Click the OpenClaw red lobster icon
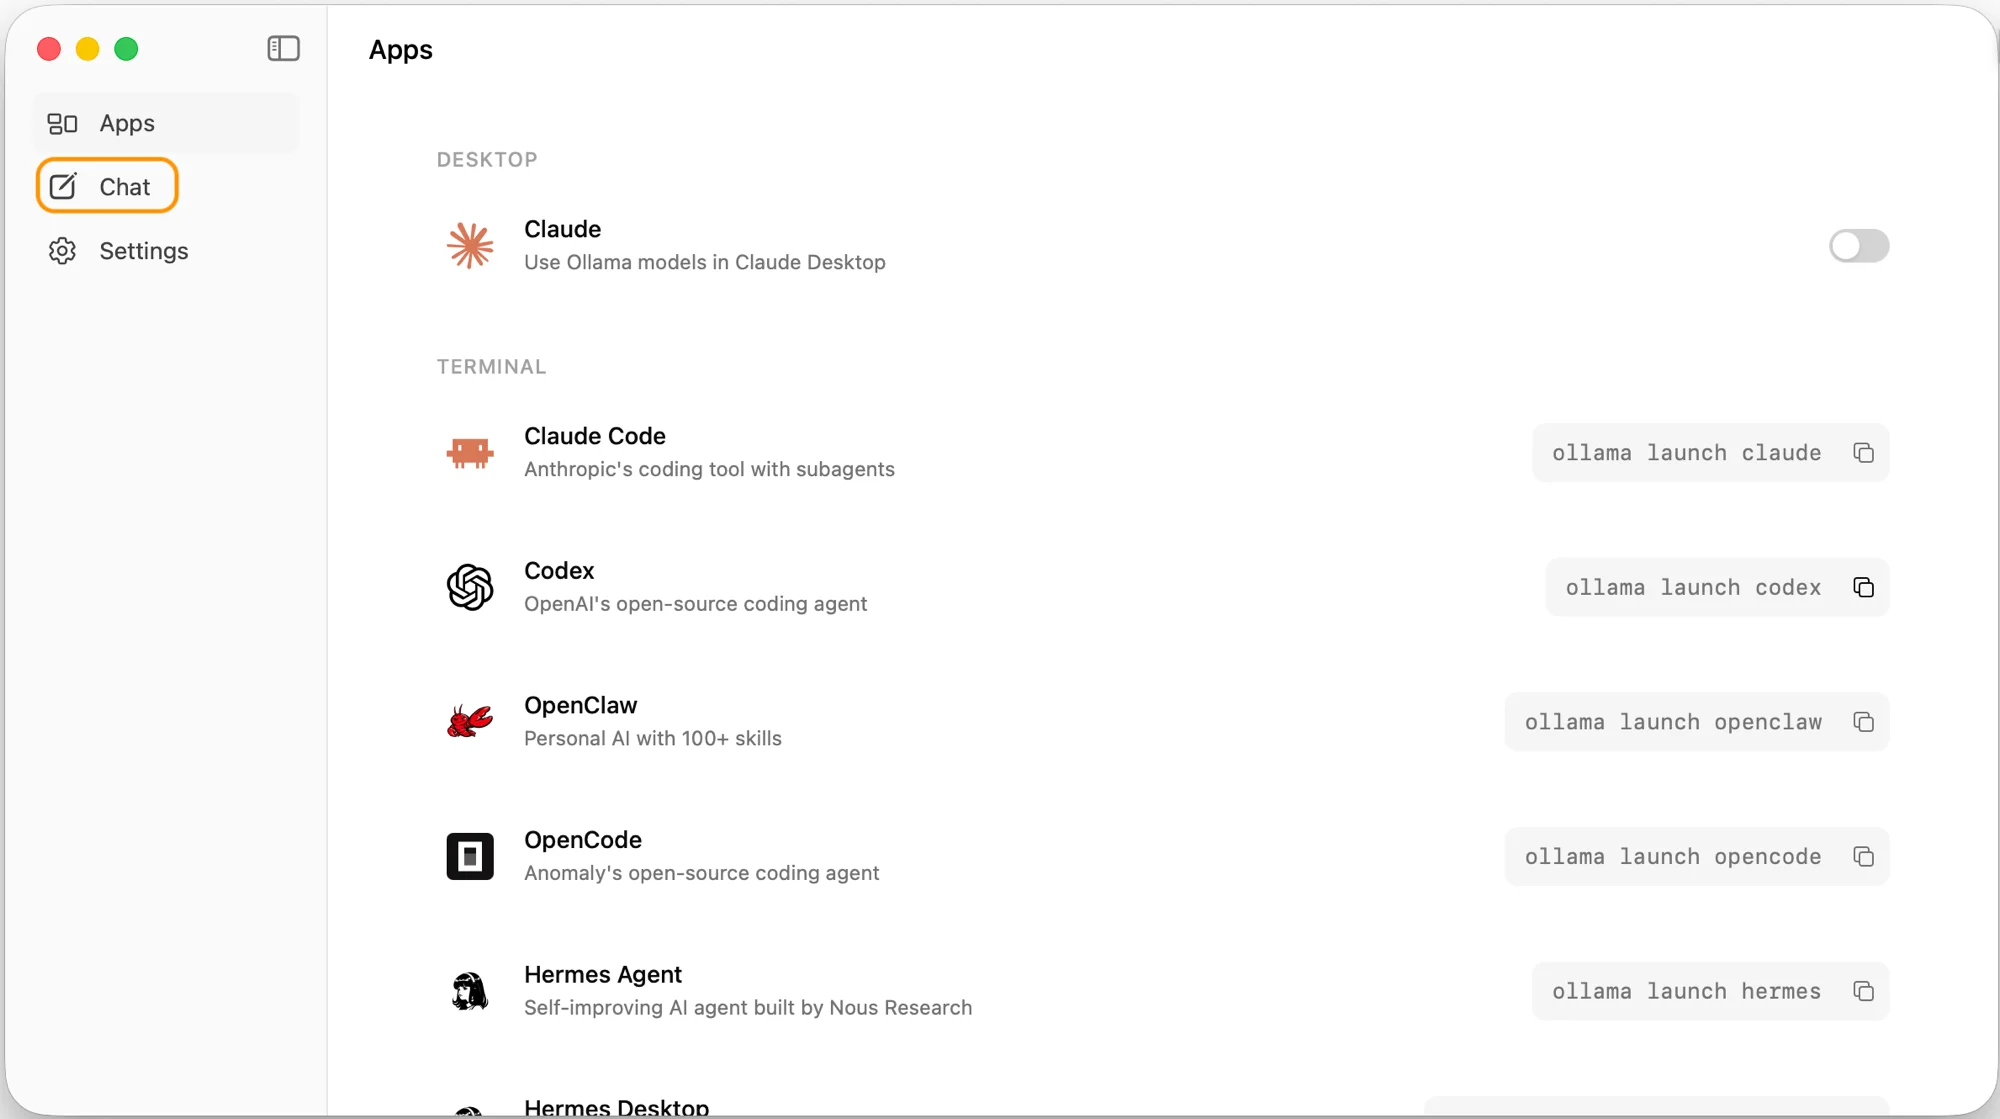This screenshot has width=2000, height=1119. coord(470,721)
